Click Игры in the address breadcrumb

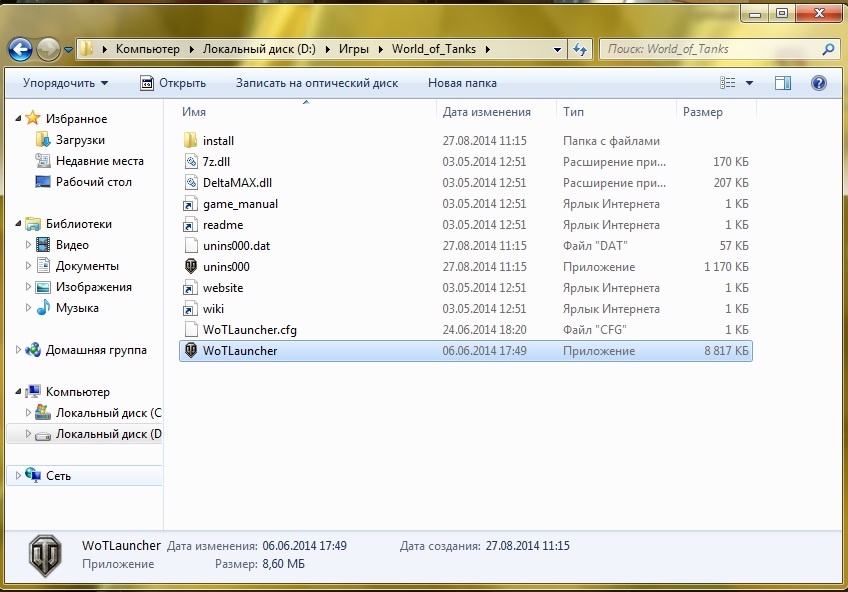[354, 49]
